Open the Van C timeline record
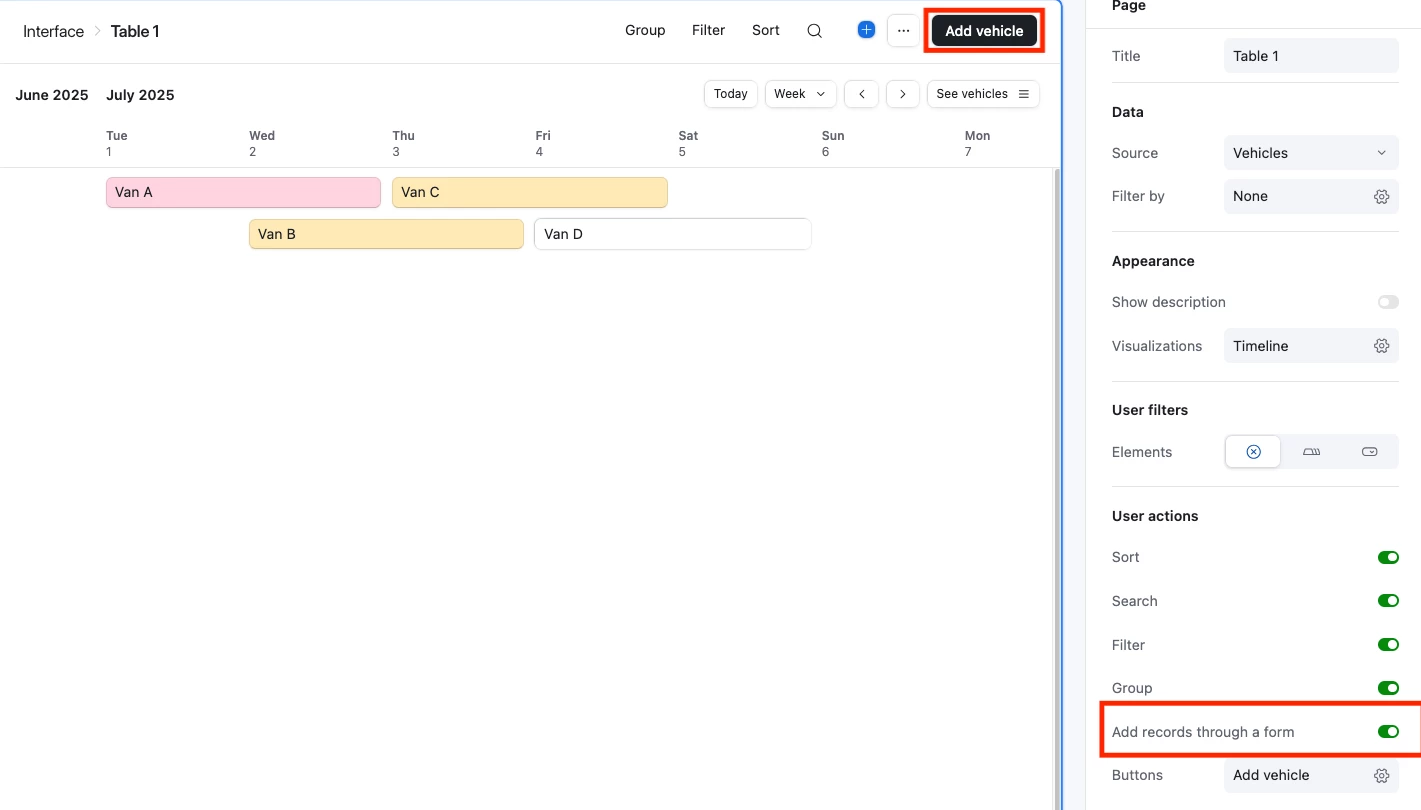Screen dimensions: 1421x810 tap(529, 192)
